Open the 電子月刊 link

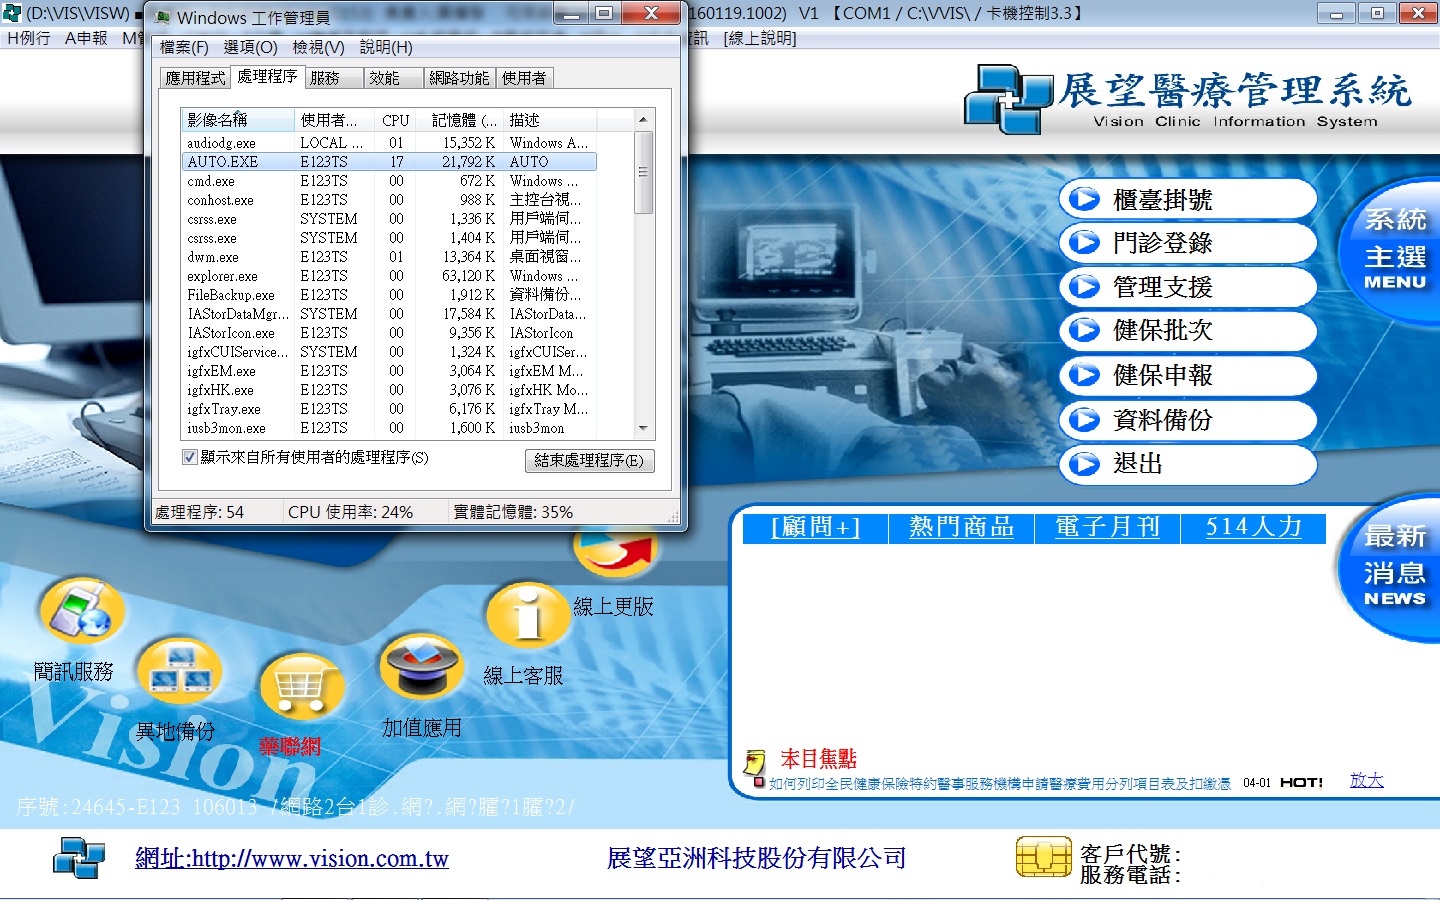[x=1107, y=527]
